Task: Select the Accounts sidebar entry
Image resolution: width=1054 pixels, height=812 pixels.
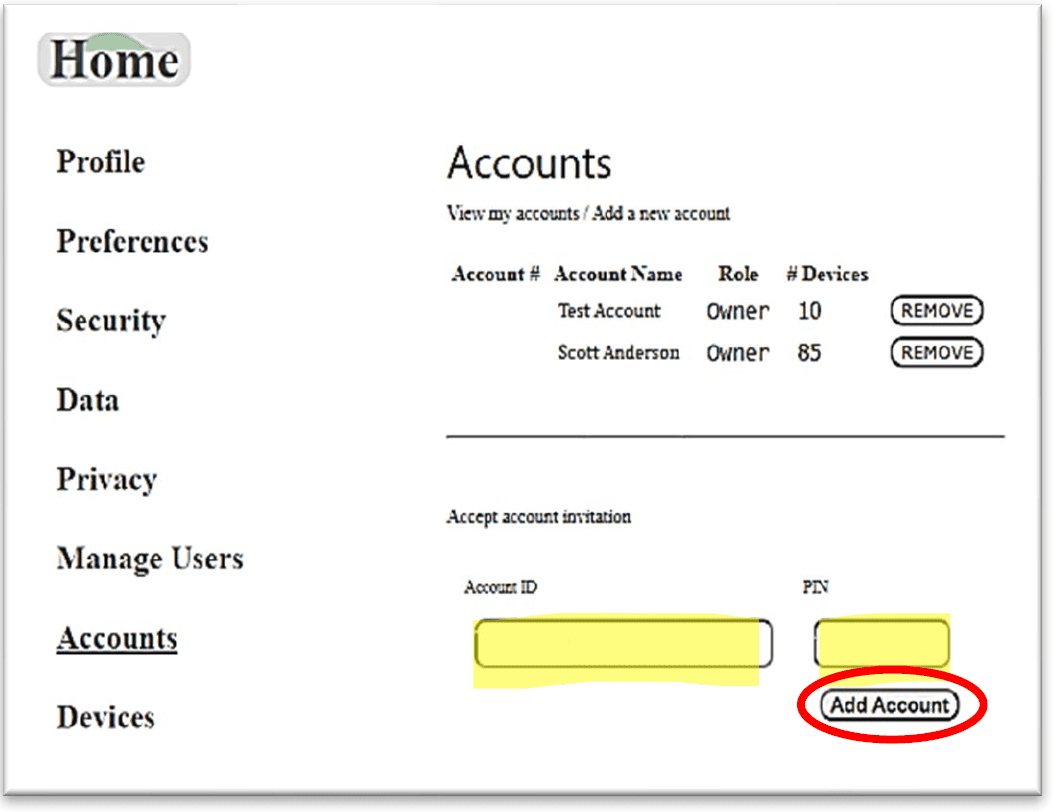Action: (x=116, y=637)
